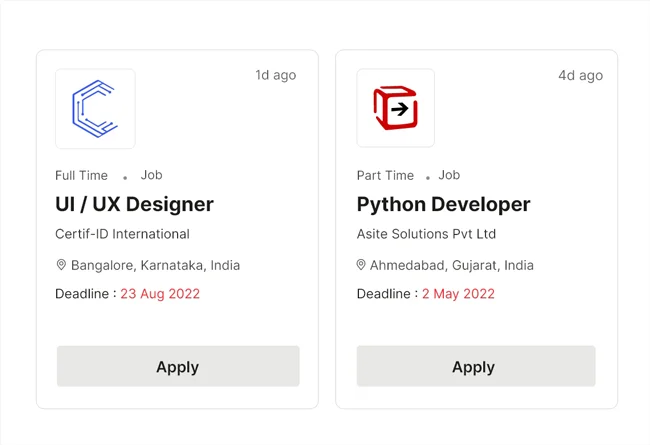This screenshot has width=650, height=445.
Task: Apply for the Python Developer job
Action: (x=475, y=366)
